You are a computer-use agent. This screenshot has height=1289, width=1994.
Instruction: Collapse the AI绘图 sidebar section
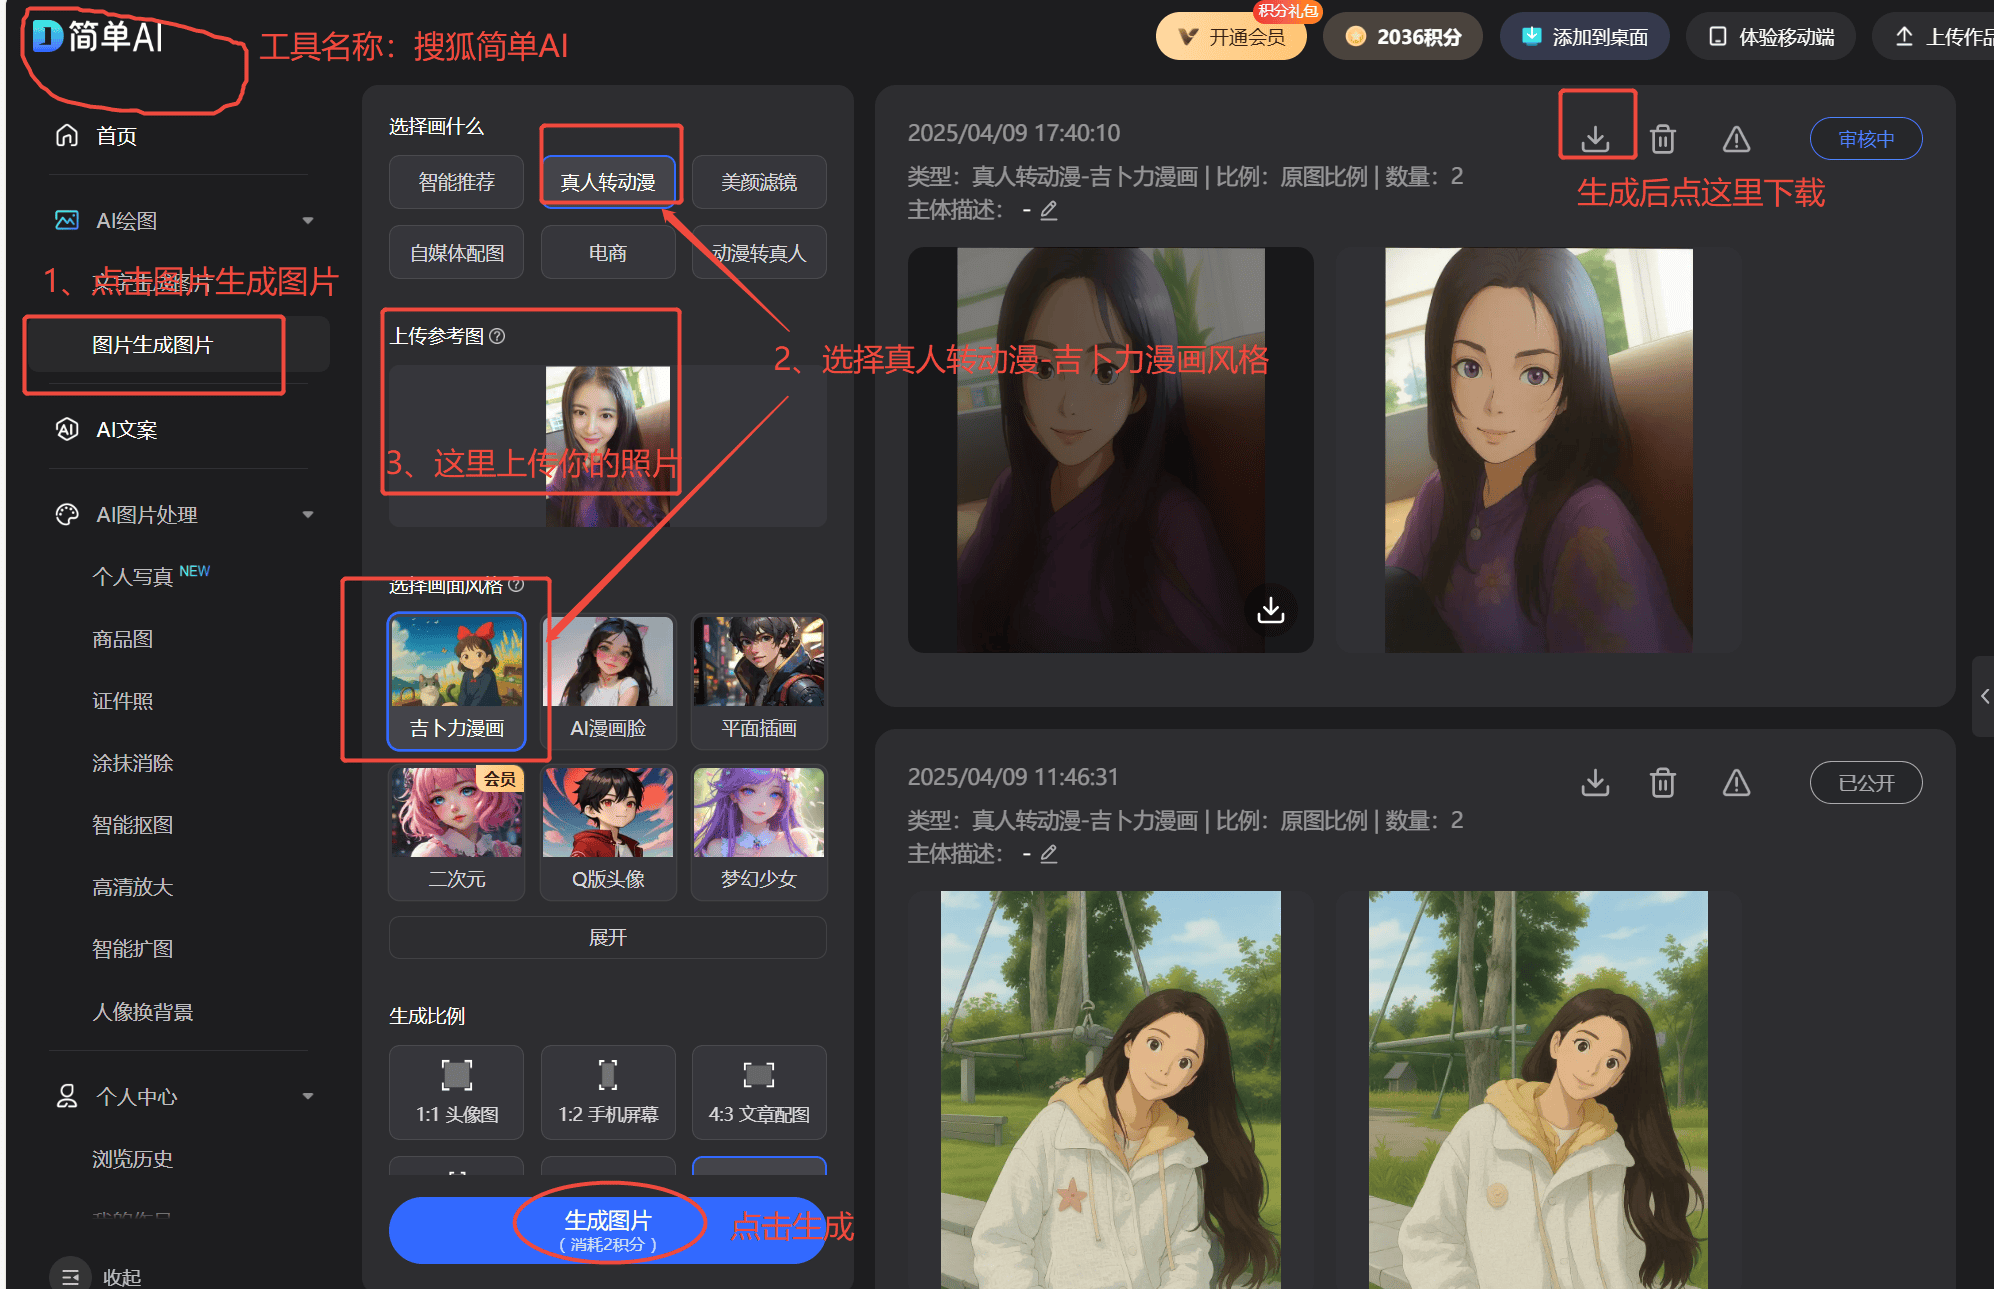point(308,221)
